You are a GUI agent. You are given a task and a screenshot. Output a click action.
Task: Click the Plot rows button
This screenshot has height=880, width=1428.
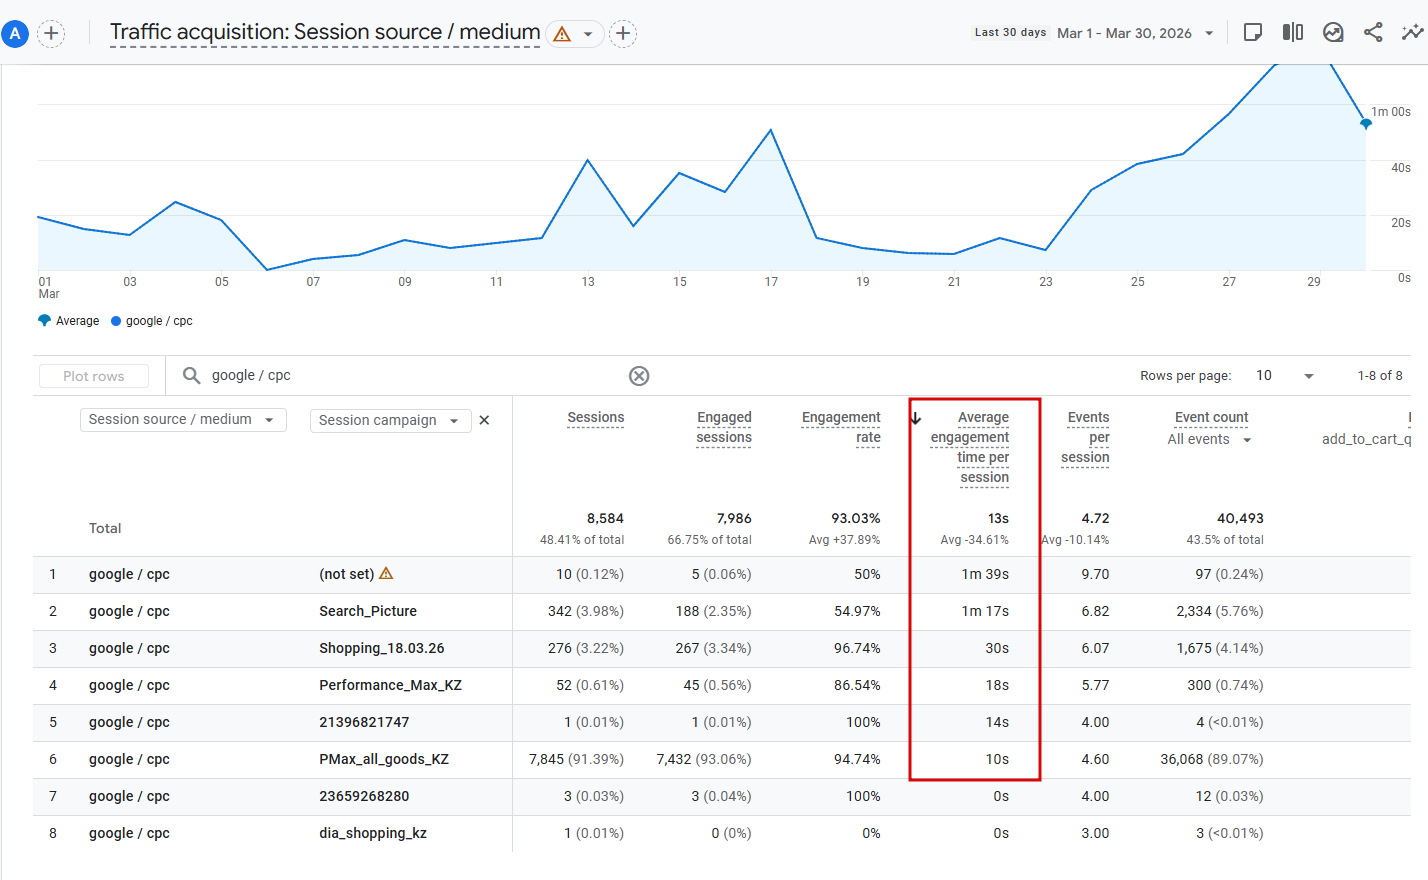click(x=94, y=376)
